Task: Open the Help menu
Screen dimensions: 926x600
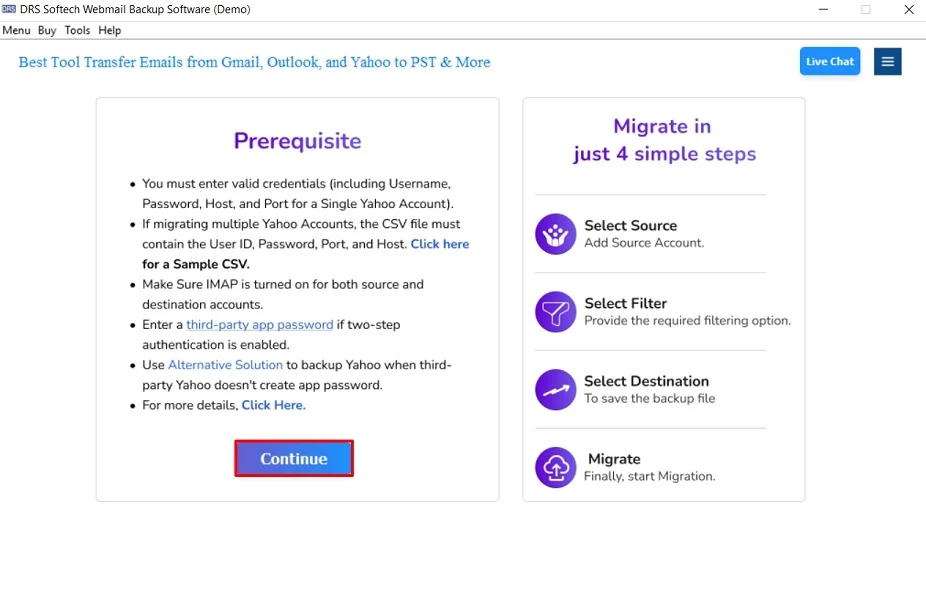Action: pos(109,30)
